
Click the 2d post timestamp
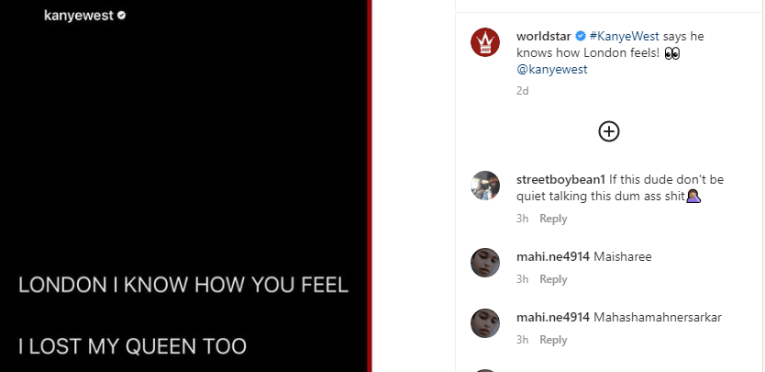tap(523, 91)
